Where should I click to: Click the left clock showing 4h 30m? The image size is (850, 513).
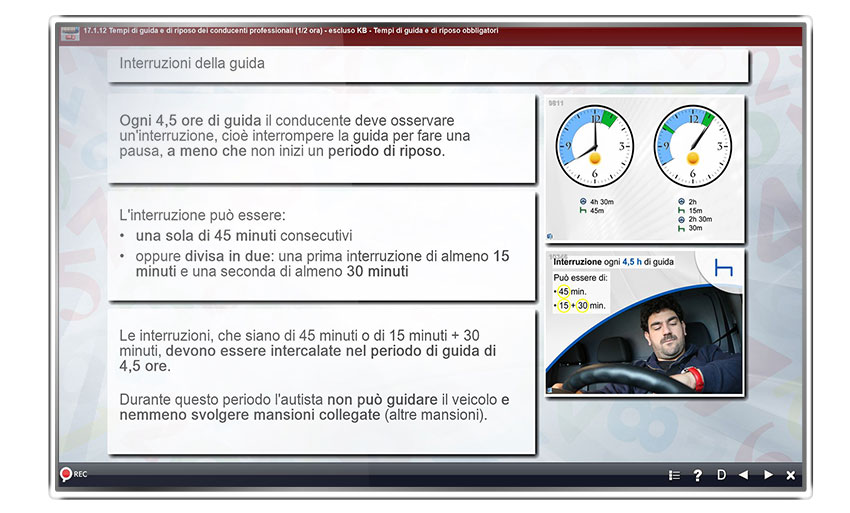(x=595, y=147)
